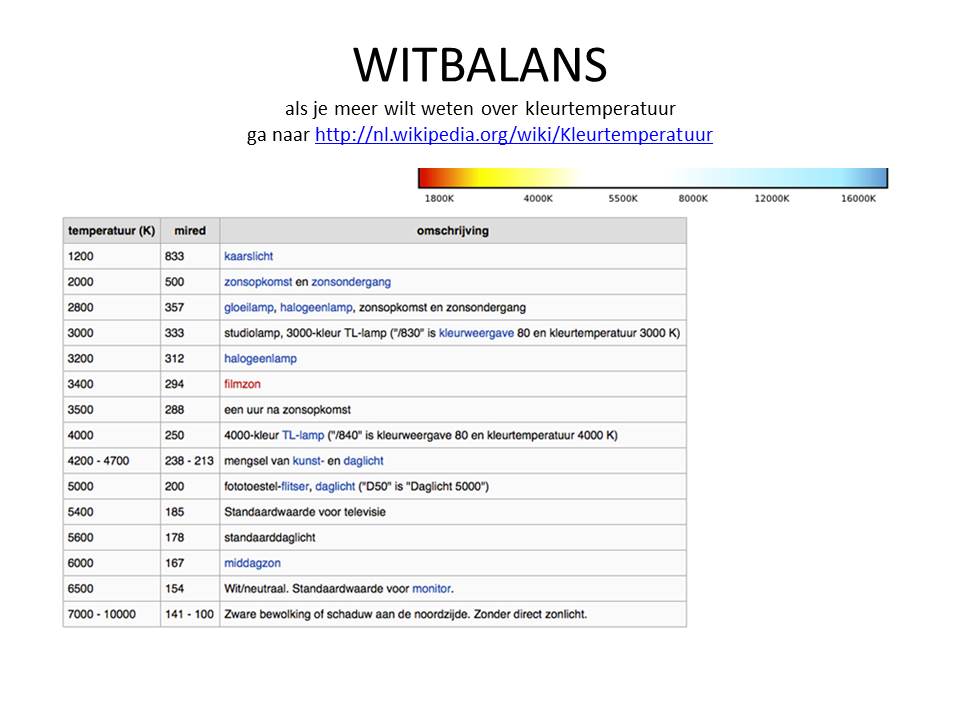The width and height of the screenshot is (960, 720).
Task: Click the flitser link in the 5000 row
Action: (x=294, y=487)
